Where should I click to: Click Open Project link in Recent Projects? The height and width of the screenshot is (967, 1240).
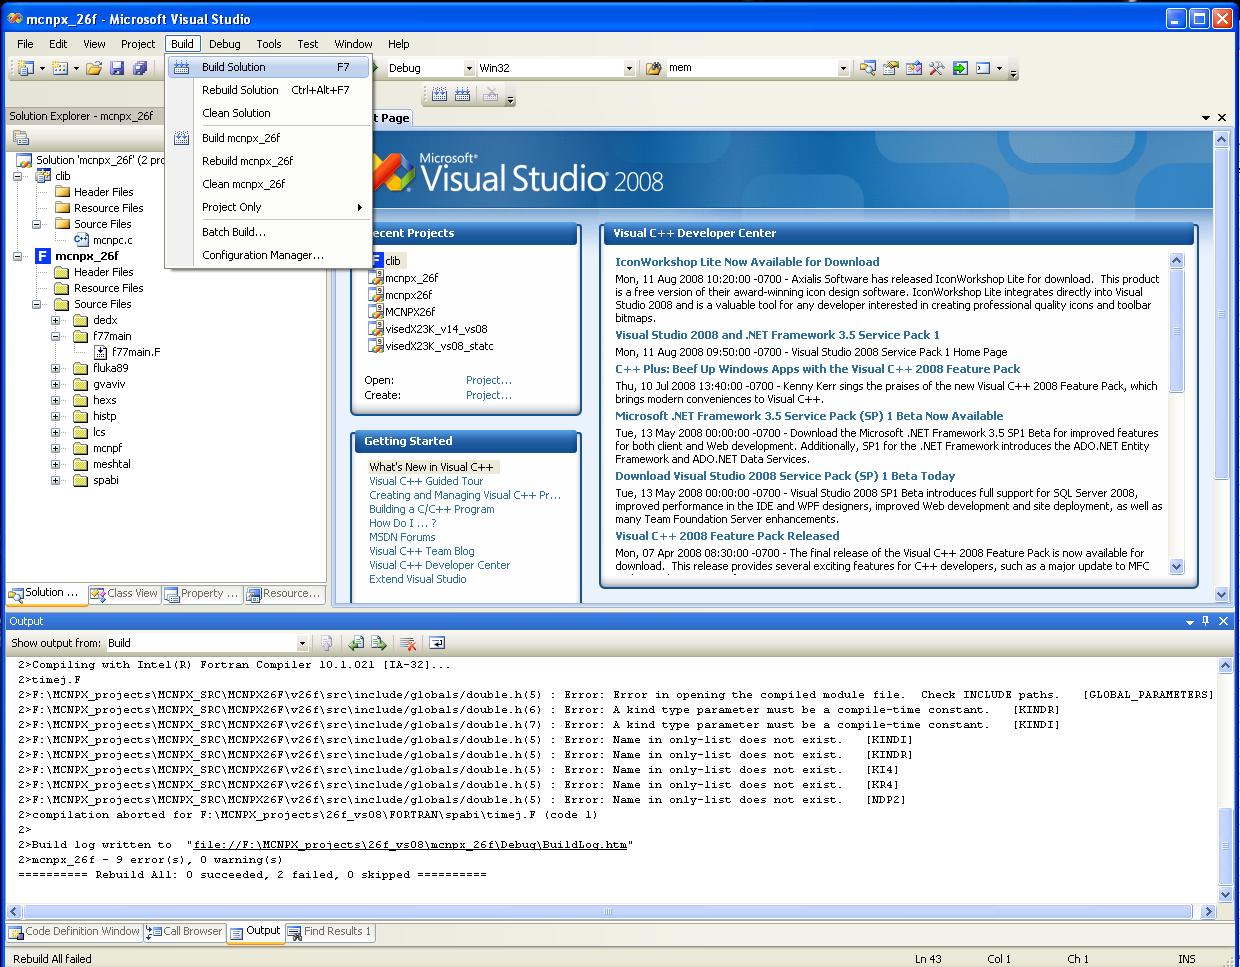[x=489, y=380]
